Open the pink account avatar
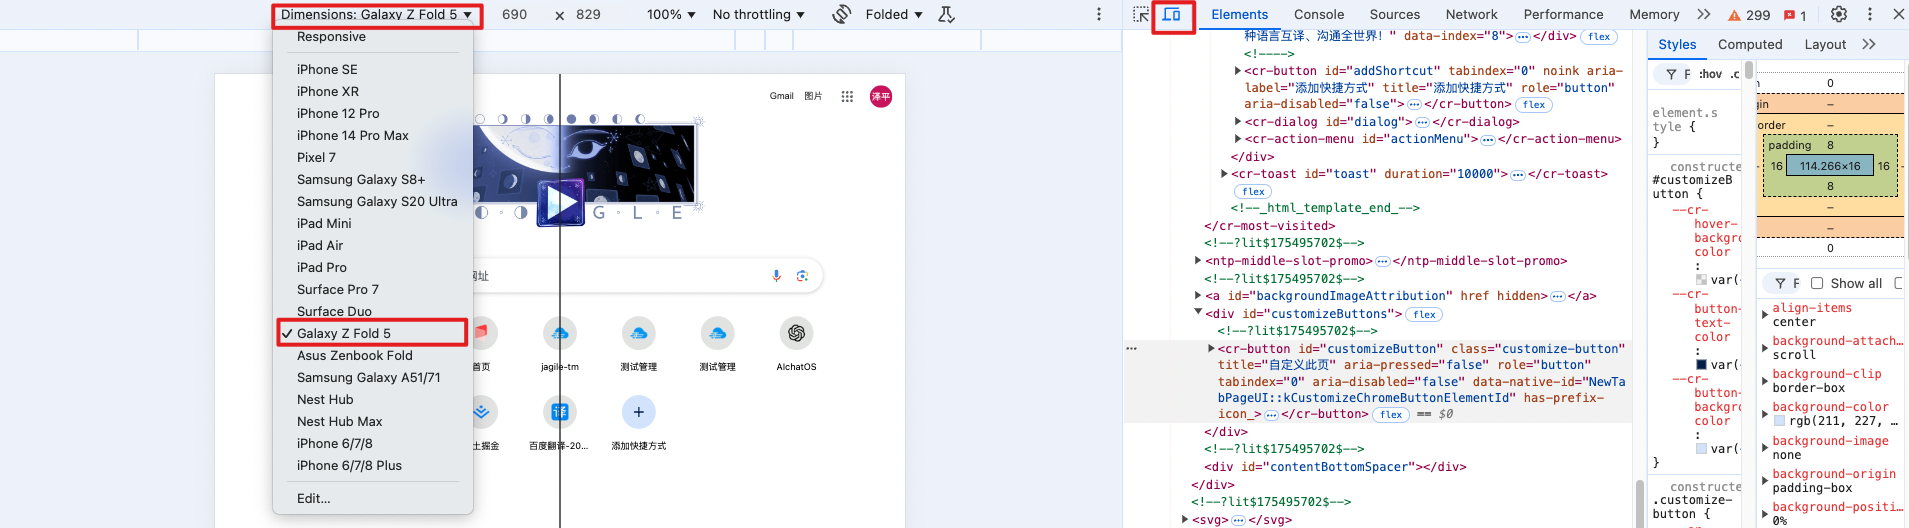Screen dimensions: 1909x528 coord(881,97)
